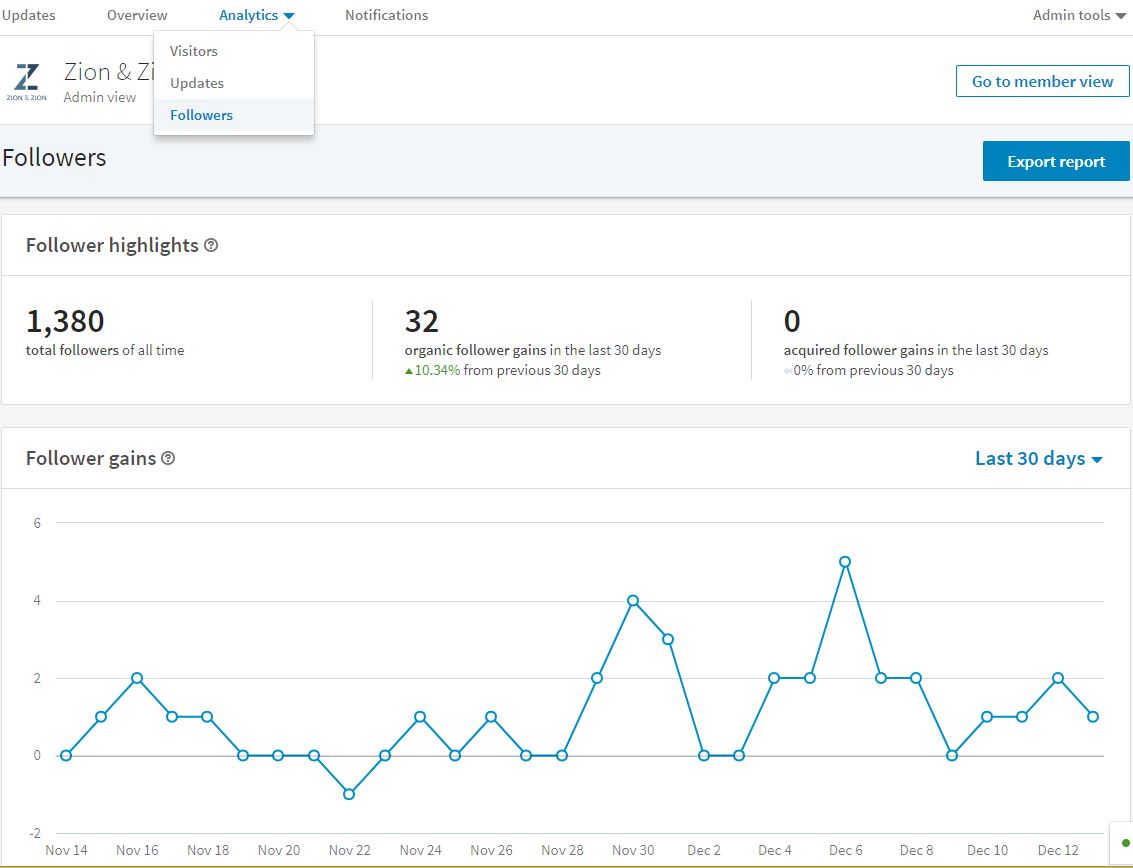The height and width of the screenshot is (868, 1133).
Task: Click the Export report button
Action: pos(1055,161)
